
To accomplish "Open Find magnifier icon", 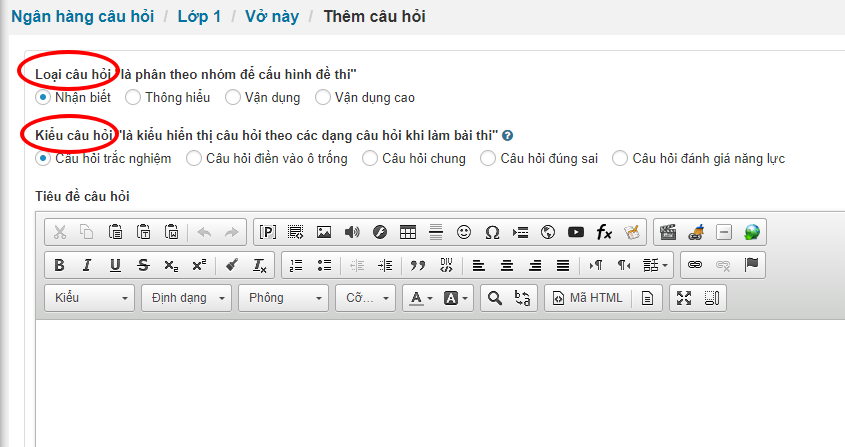I will coord(495,298).
